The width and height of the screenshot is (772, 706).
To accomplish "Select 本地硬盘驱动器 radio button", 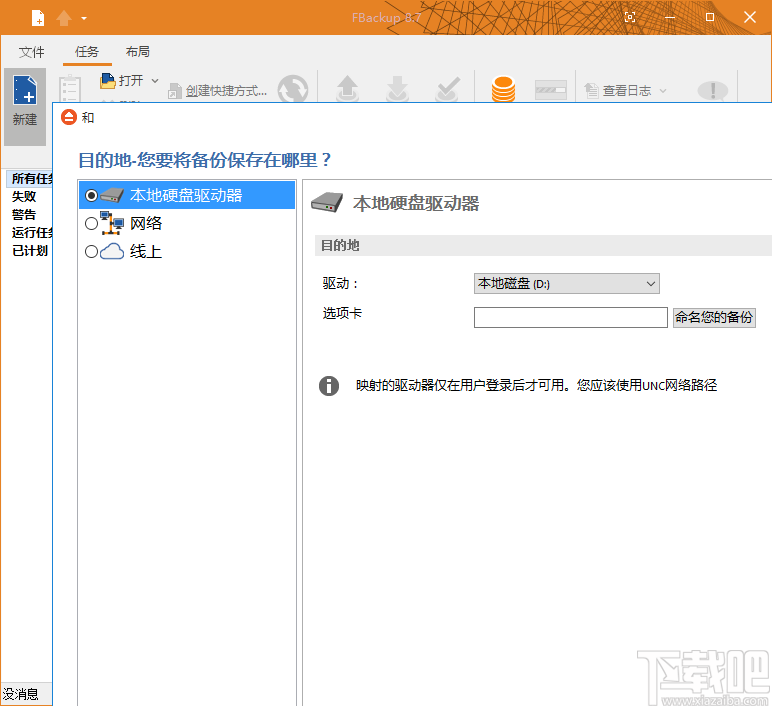I will click(x=91, y=196).
